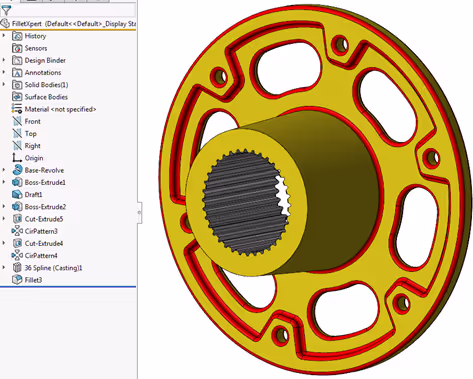Click the Boss-Extrude1 feature icon
The height and width of the screenshot is (379, 473).
(17, 182)
